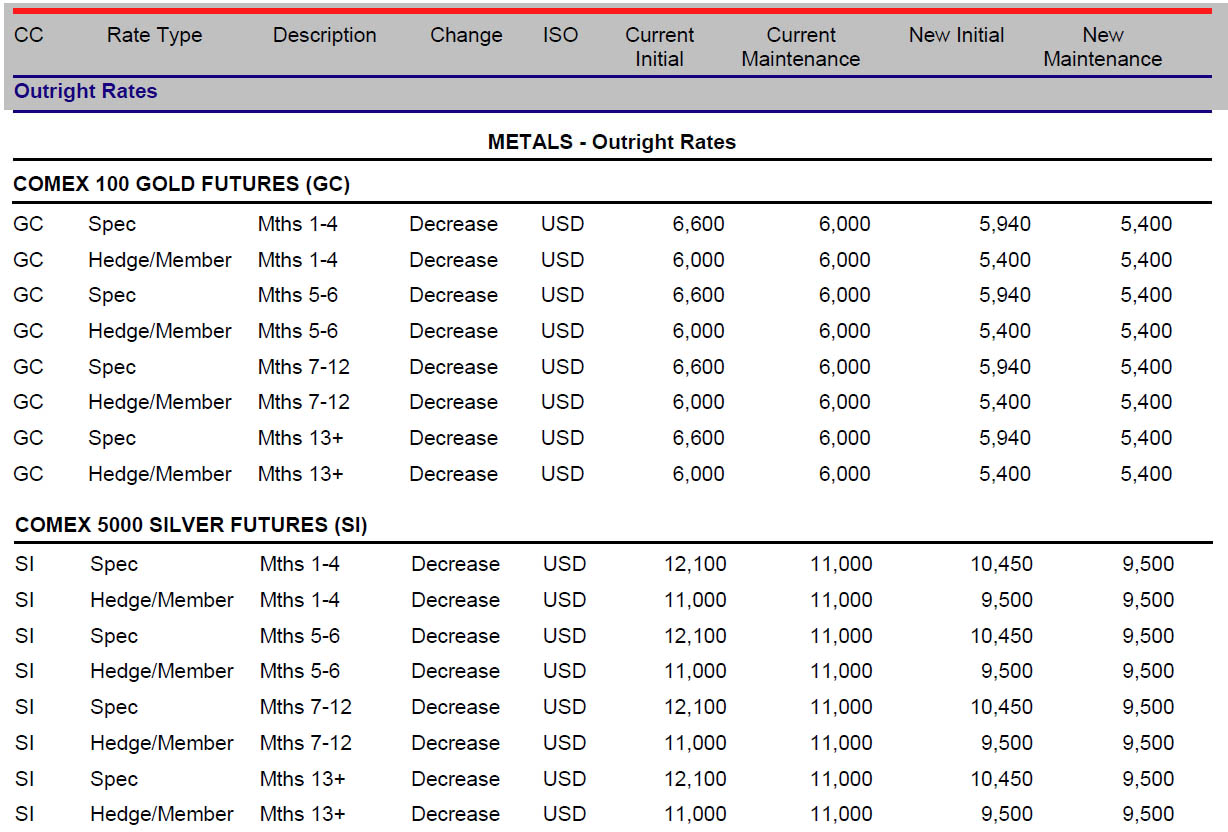Select USD in the SI Hedge/Member Mths 5-6 row
Image resolution: width=1228 pixels, height=832 pixels.
click(x=564, y=671)
